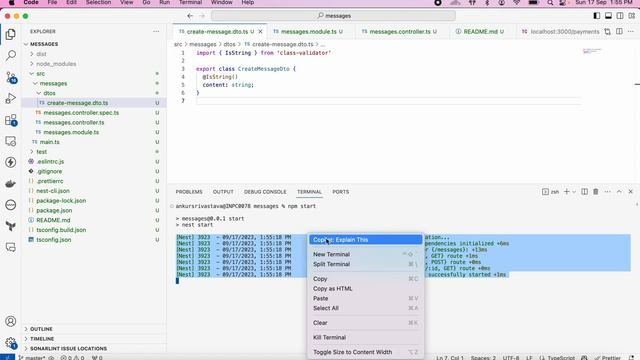Open the Extensions view
Screen dimensions: 640x360
pos(11,120)
